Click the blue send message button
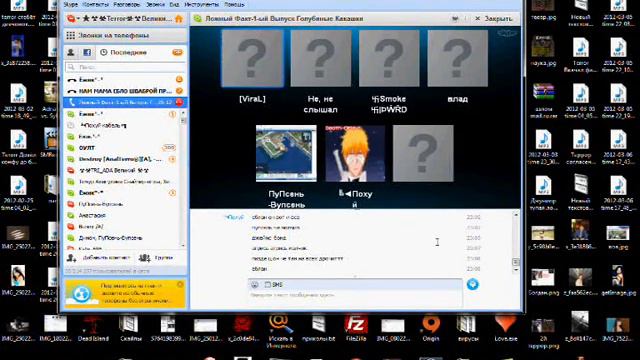The width and height of the screenshot is (640, 360). (472, 284)
